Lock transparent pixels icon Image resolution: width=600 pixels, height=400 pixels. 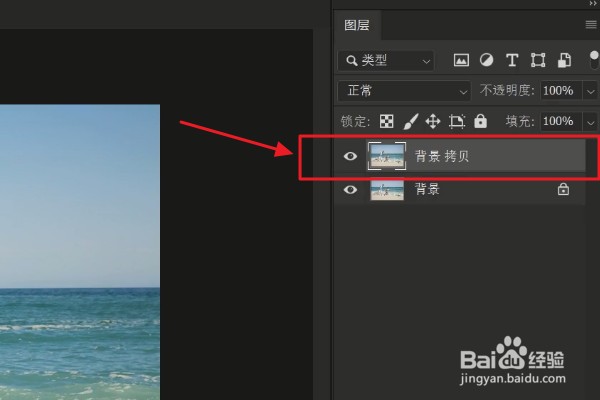386,122
